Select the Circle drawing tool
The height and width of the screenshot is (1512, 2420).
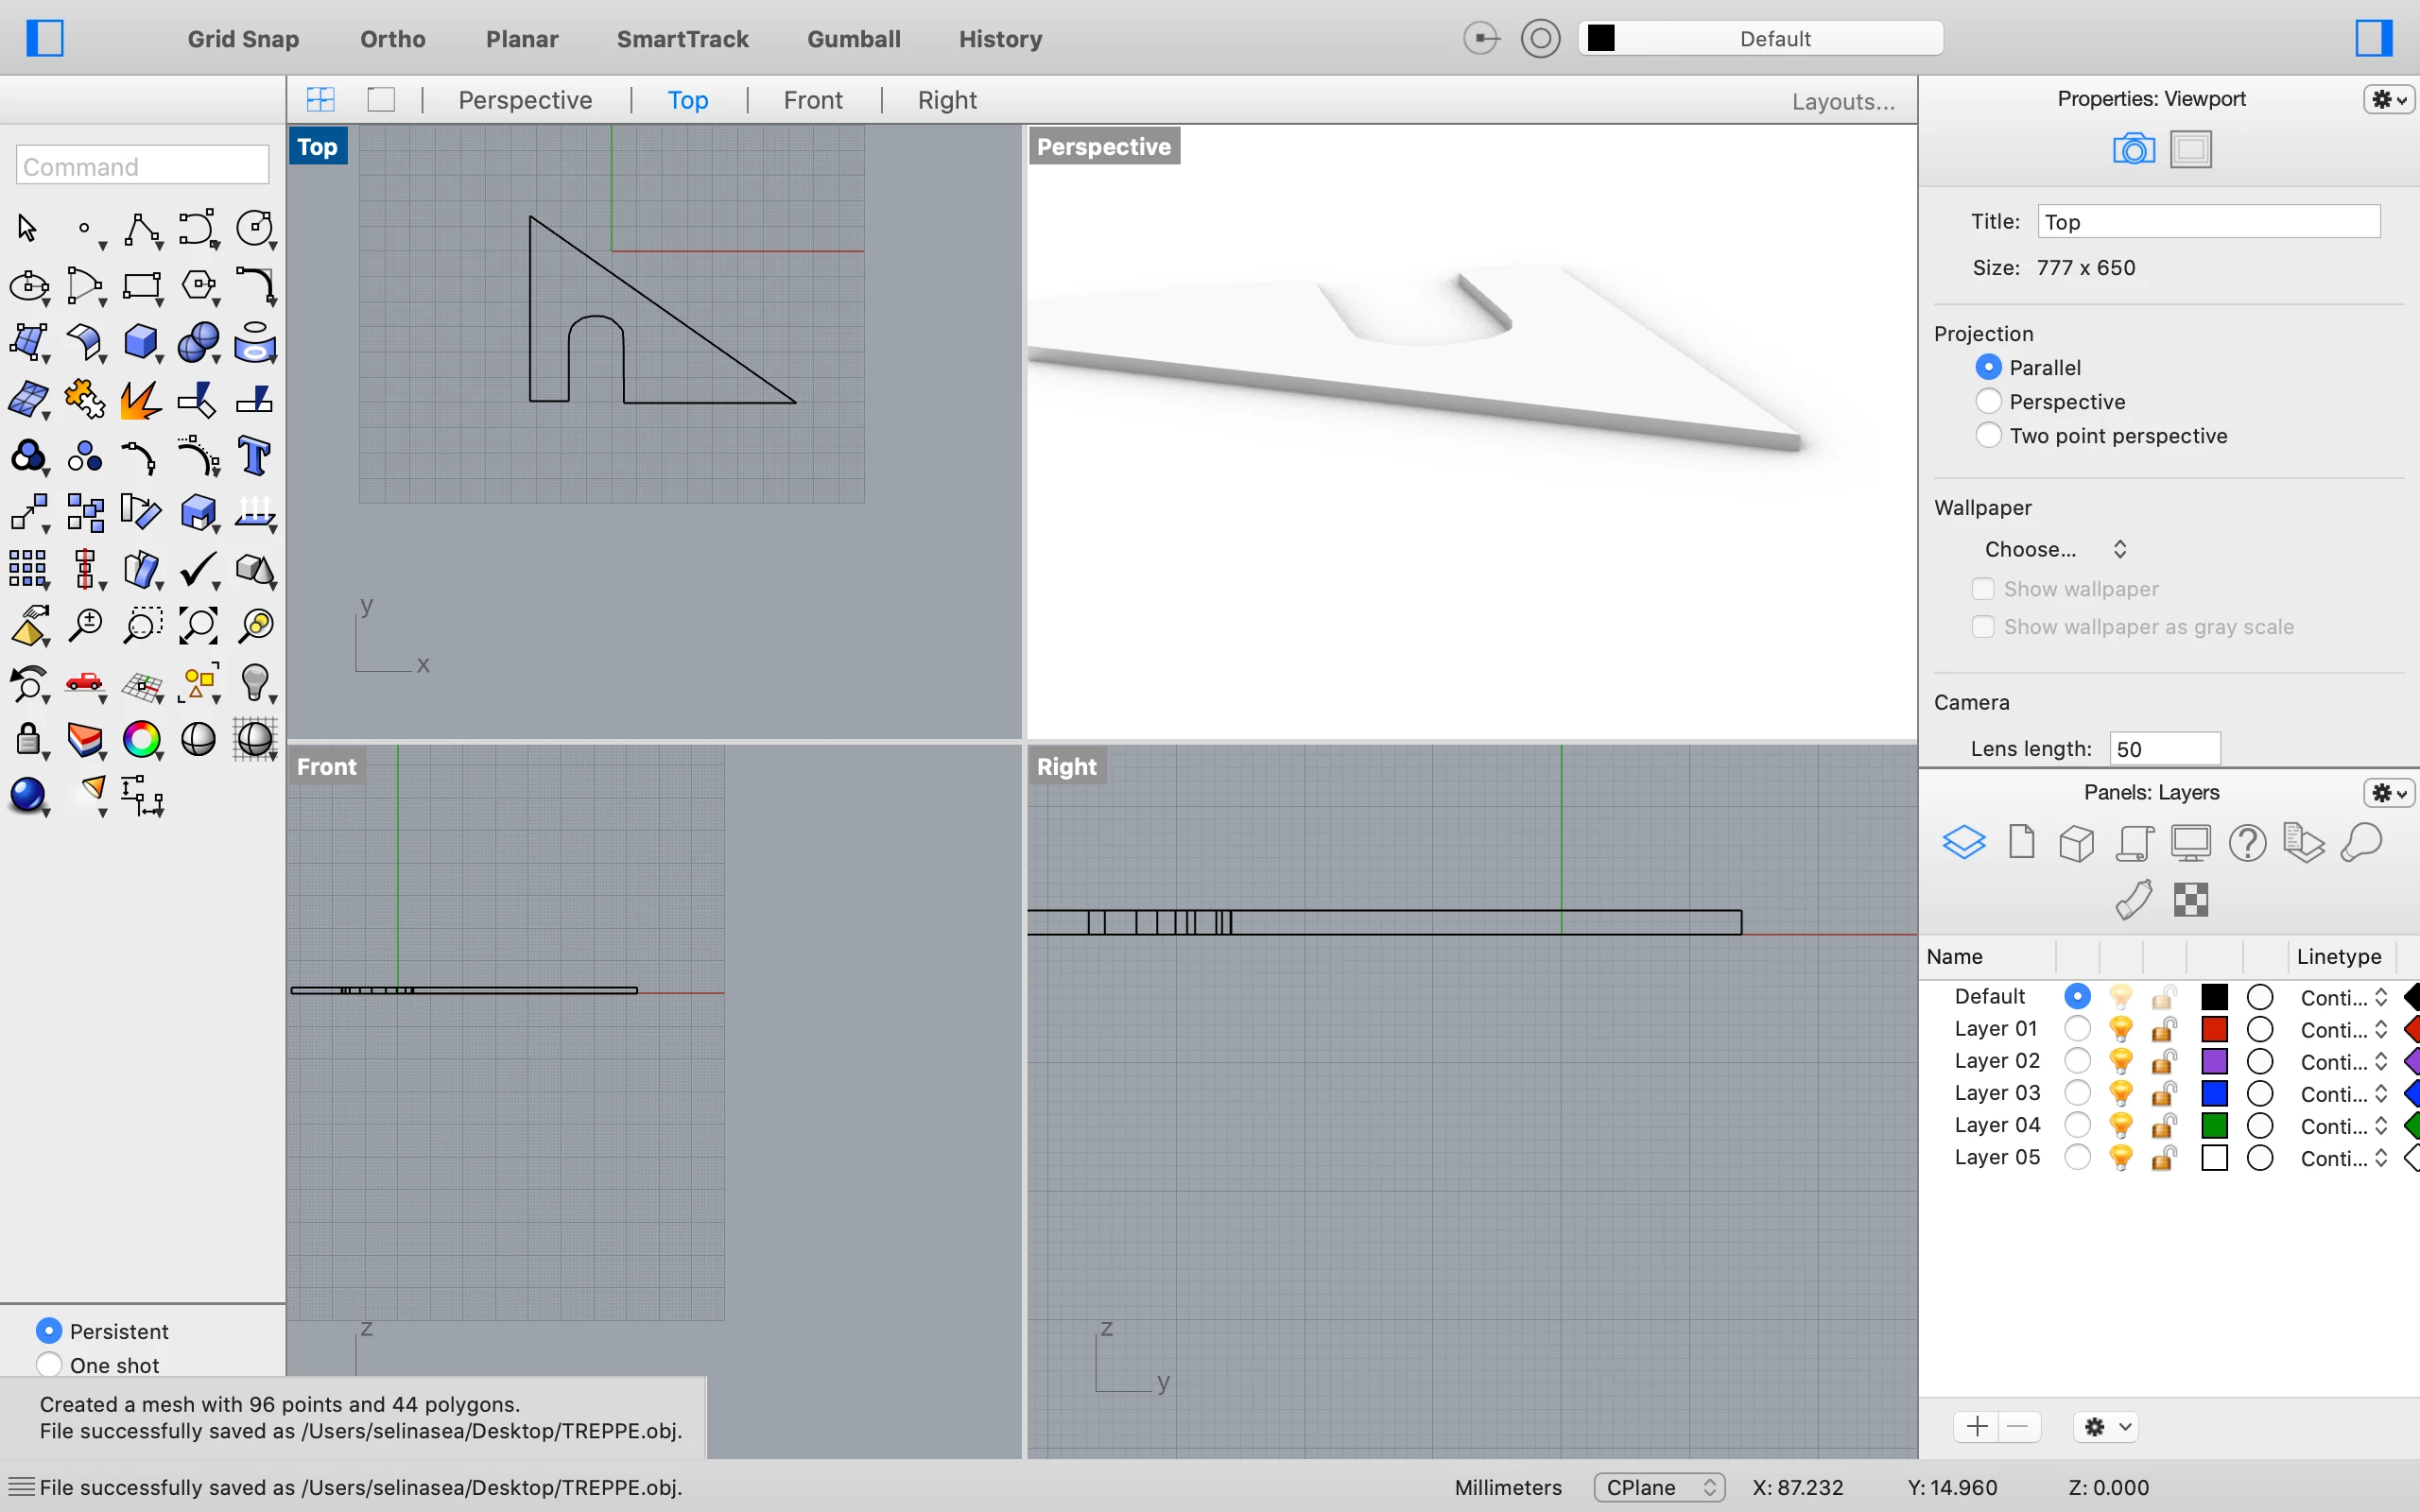[254, 228]
